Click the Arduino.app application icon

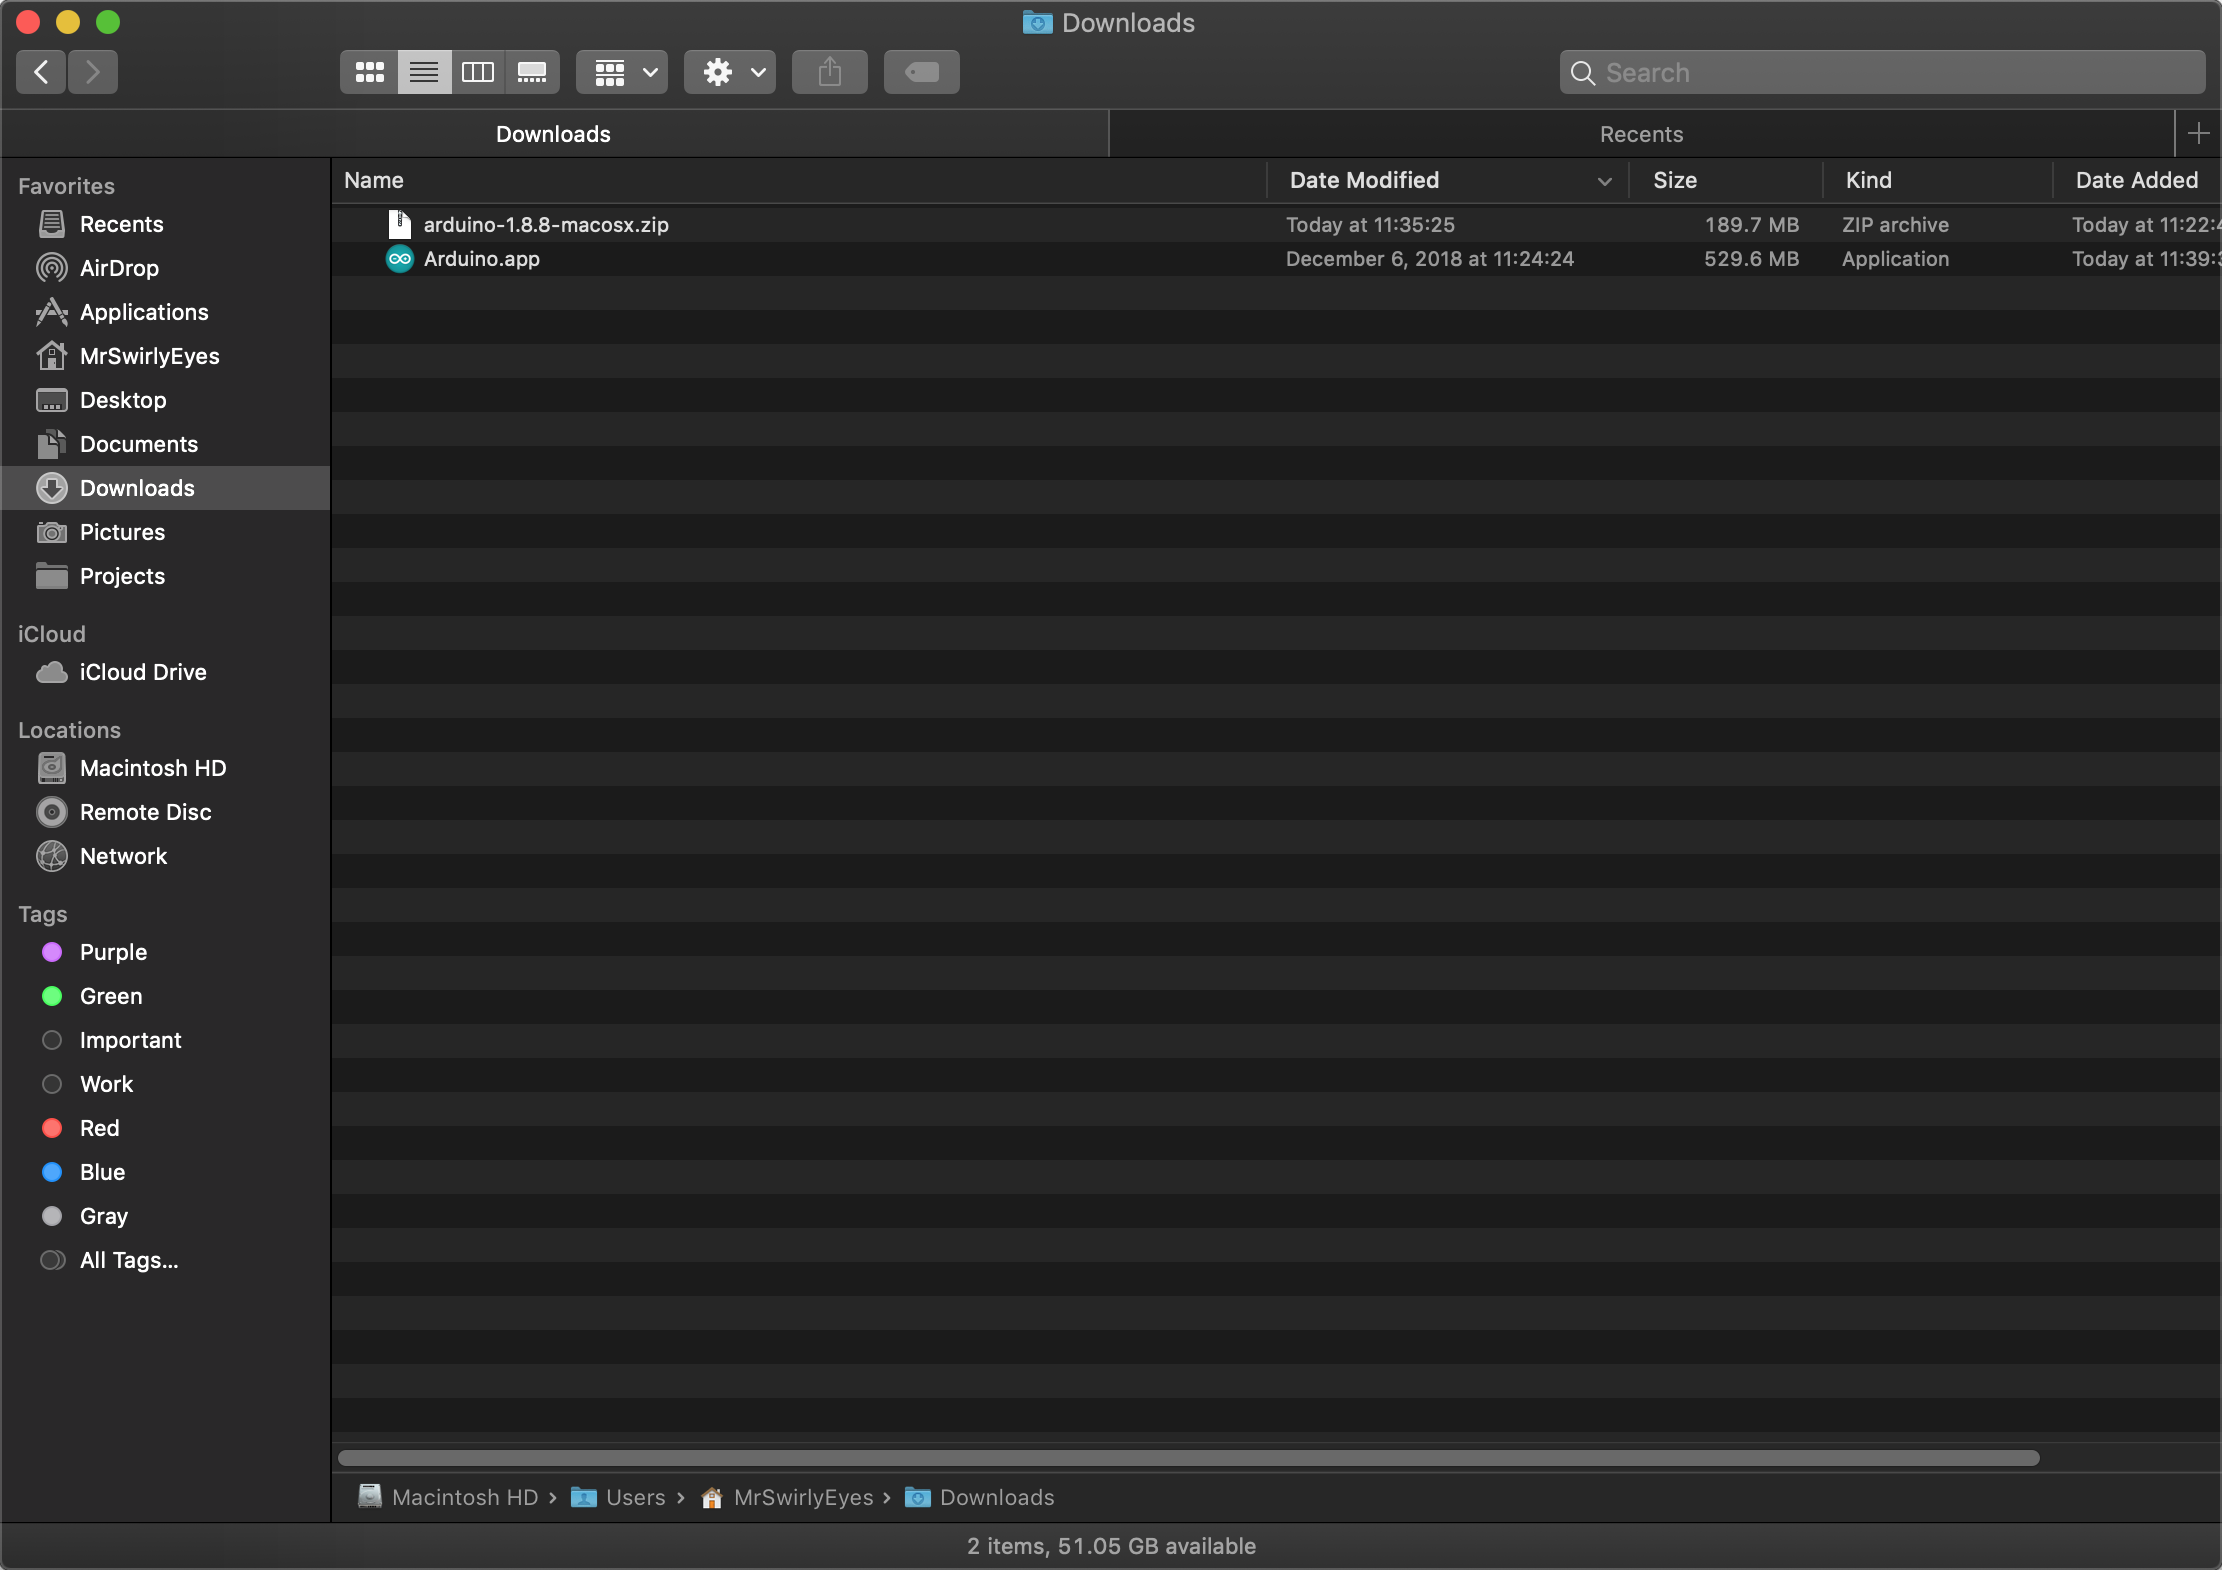[x=400, y=259]
